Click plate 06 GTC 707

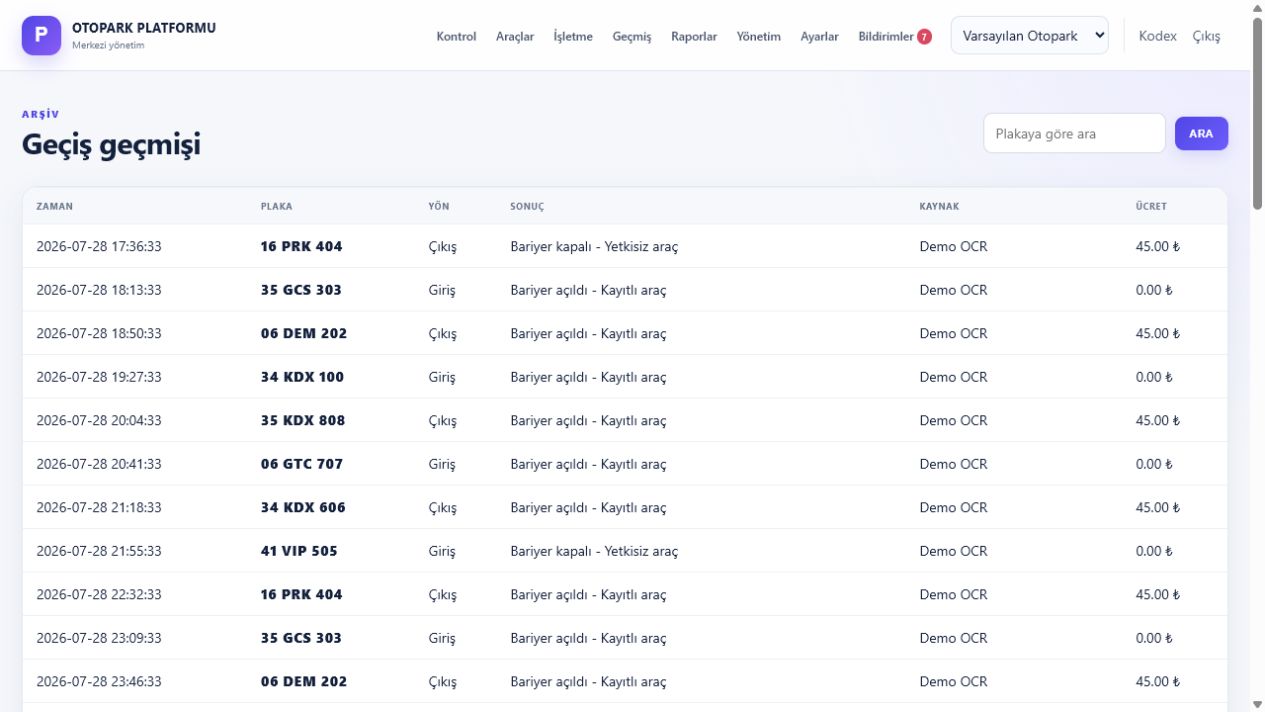[x=302, y=464]
